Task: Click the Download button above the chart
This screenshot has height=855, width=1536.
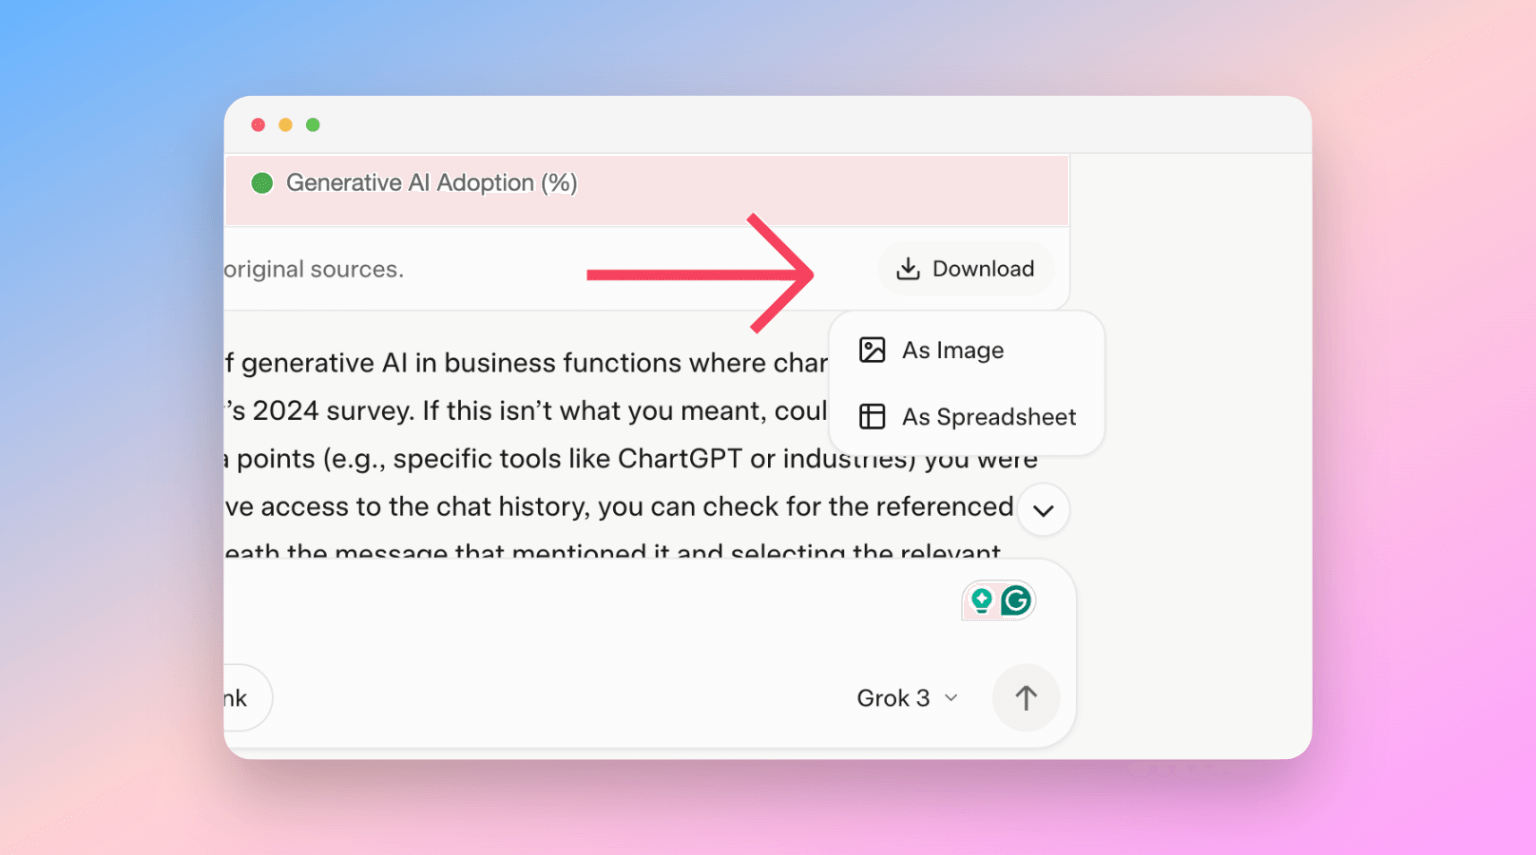Action: 966,268
